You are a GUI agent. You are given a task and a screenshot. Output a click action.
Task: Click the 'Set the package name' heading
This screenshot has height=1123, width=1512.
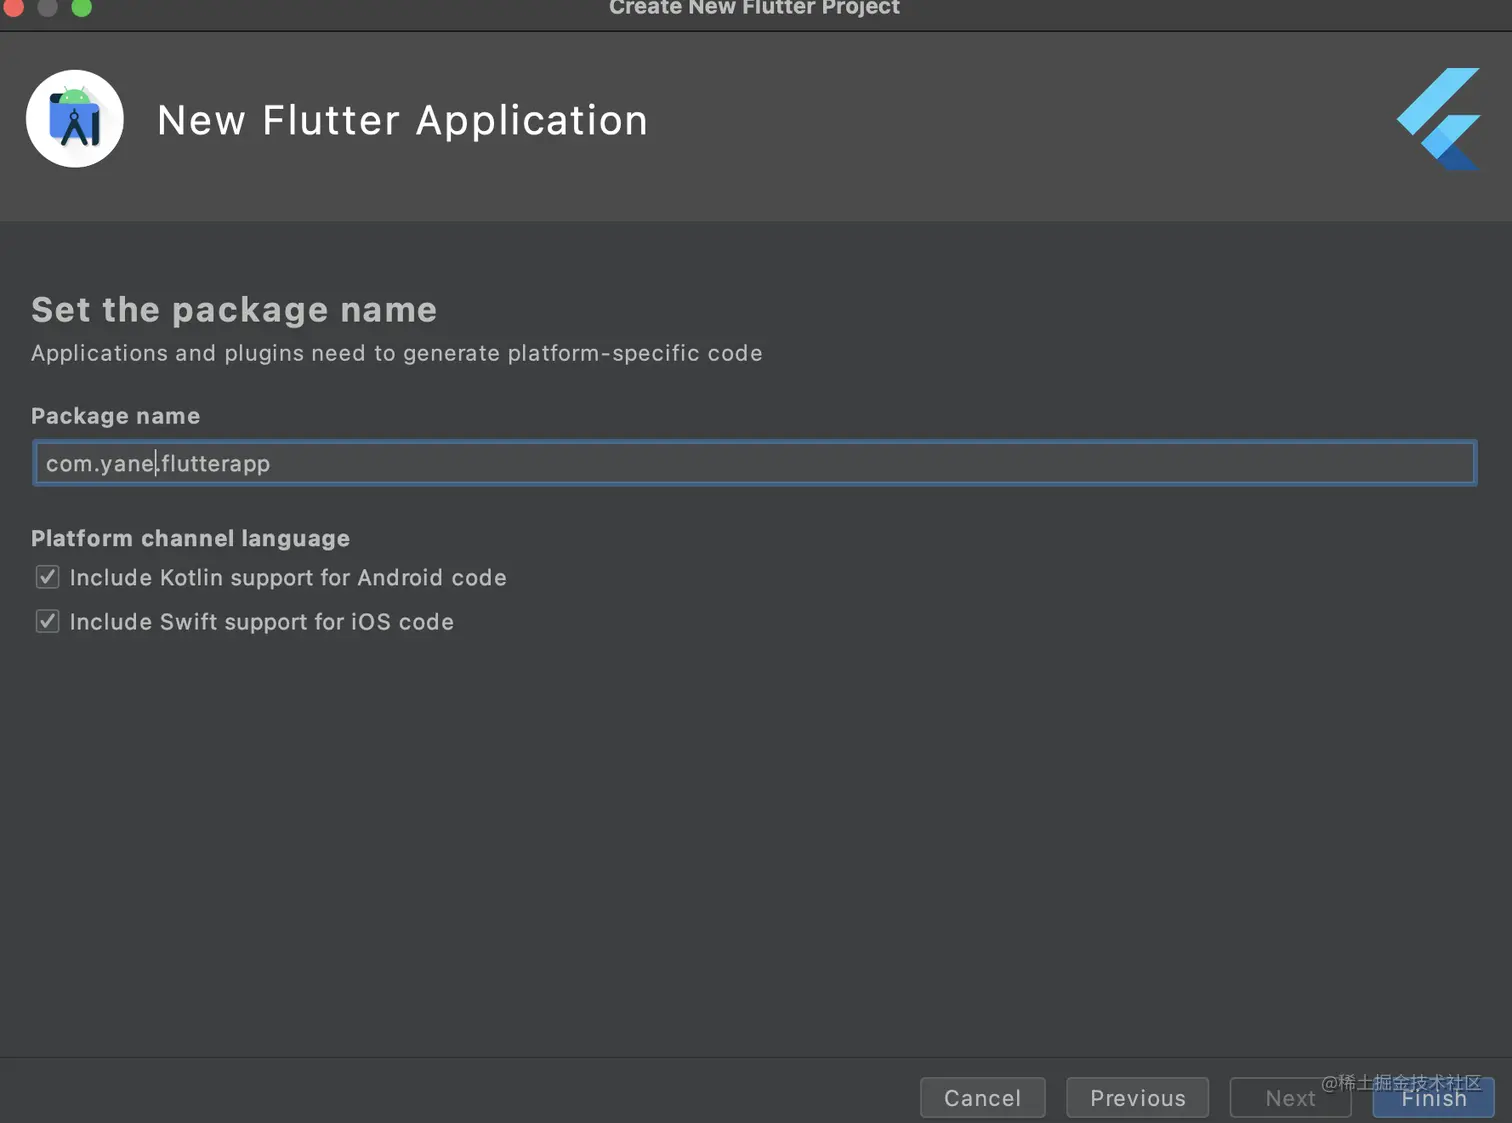pos(234,310)
